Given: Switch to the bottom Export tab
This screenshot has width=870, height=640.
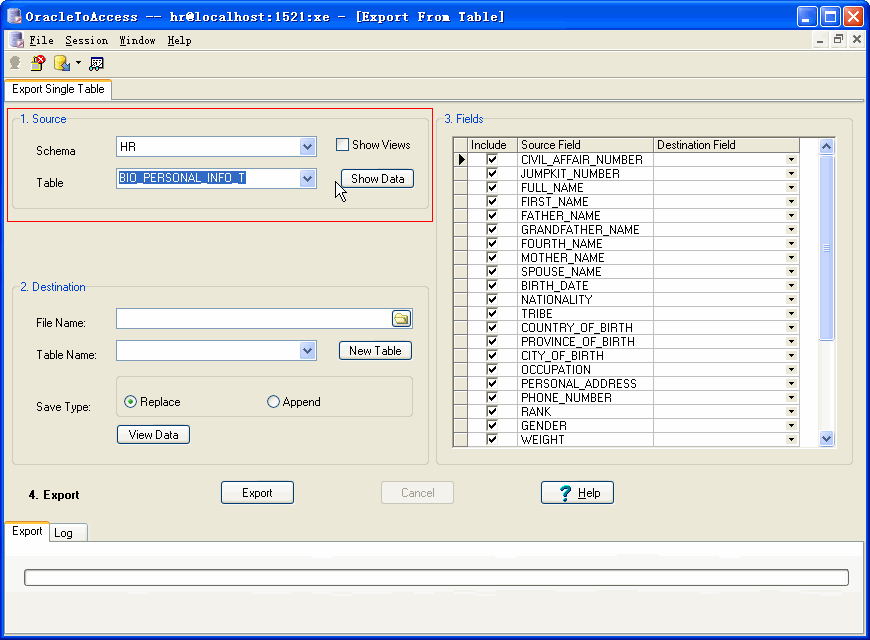Looking at the screenshot, I should coord(27,531).
